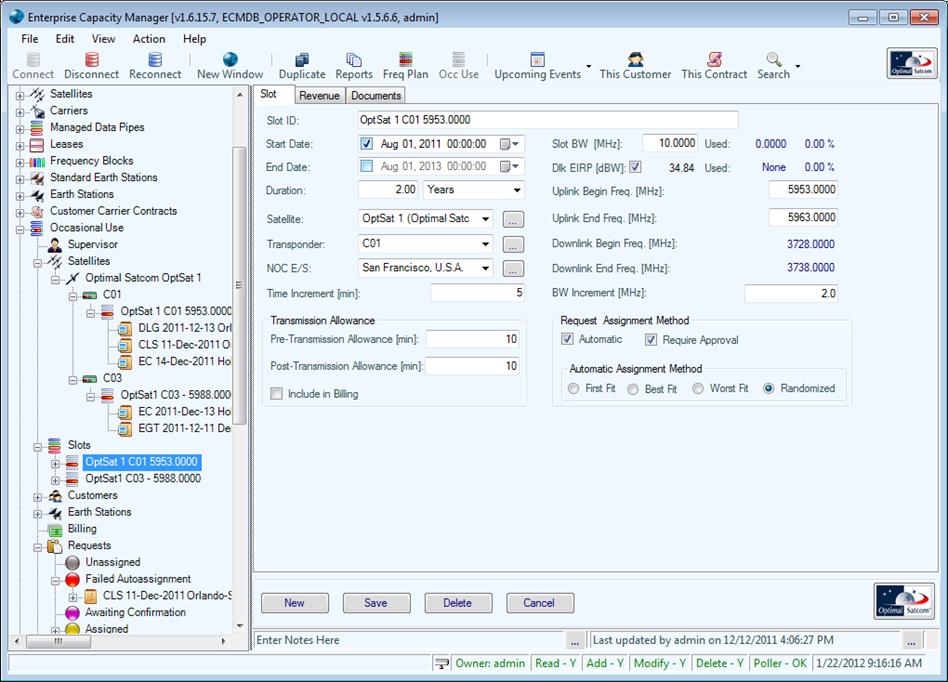Click the Frequency Blocks tree icon
The image size is (948, 682).
37,161
